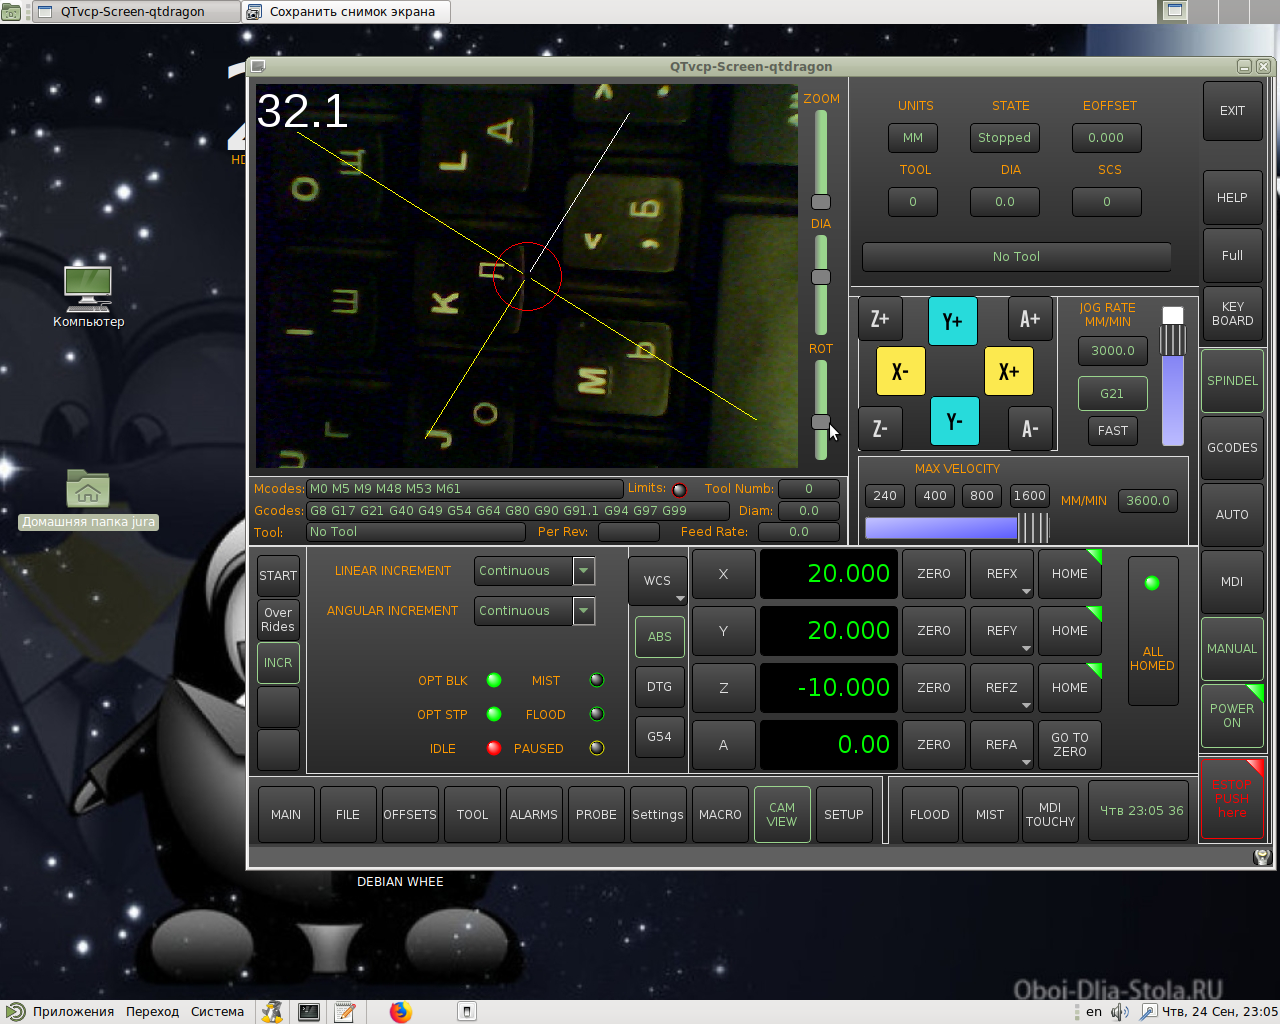Switch to the PROBE tab
This screenshot has height=1024, width=1280.
596,815
